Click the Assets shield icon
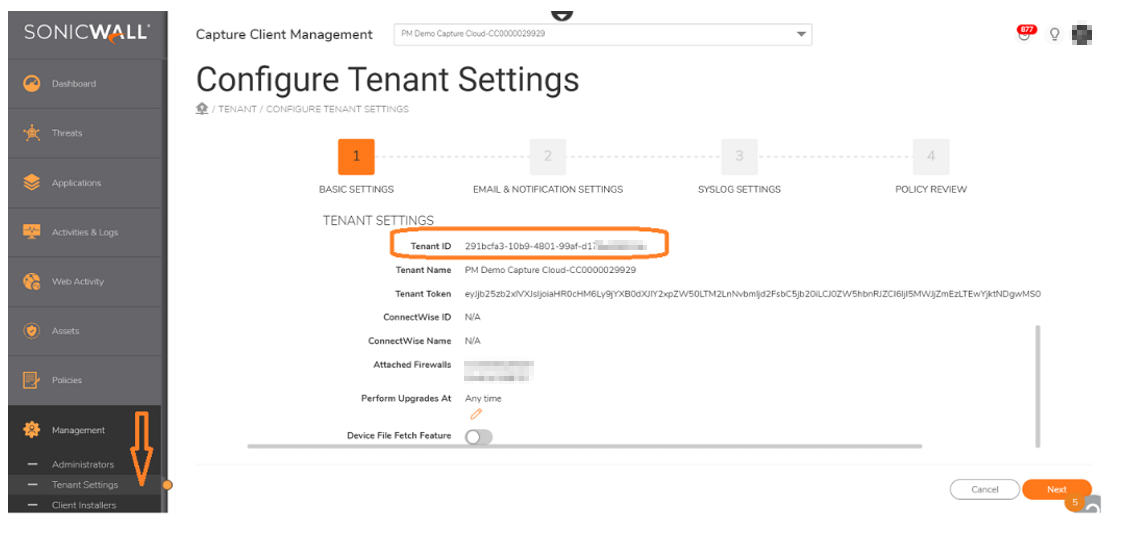The height and width of the screenshot is (534, 1128). pos(31,331)
